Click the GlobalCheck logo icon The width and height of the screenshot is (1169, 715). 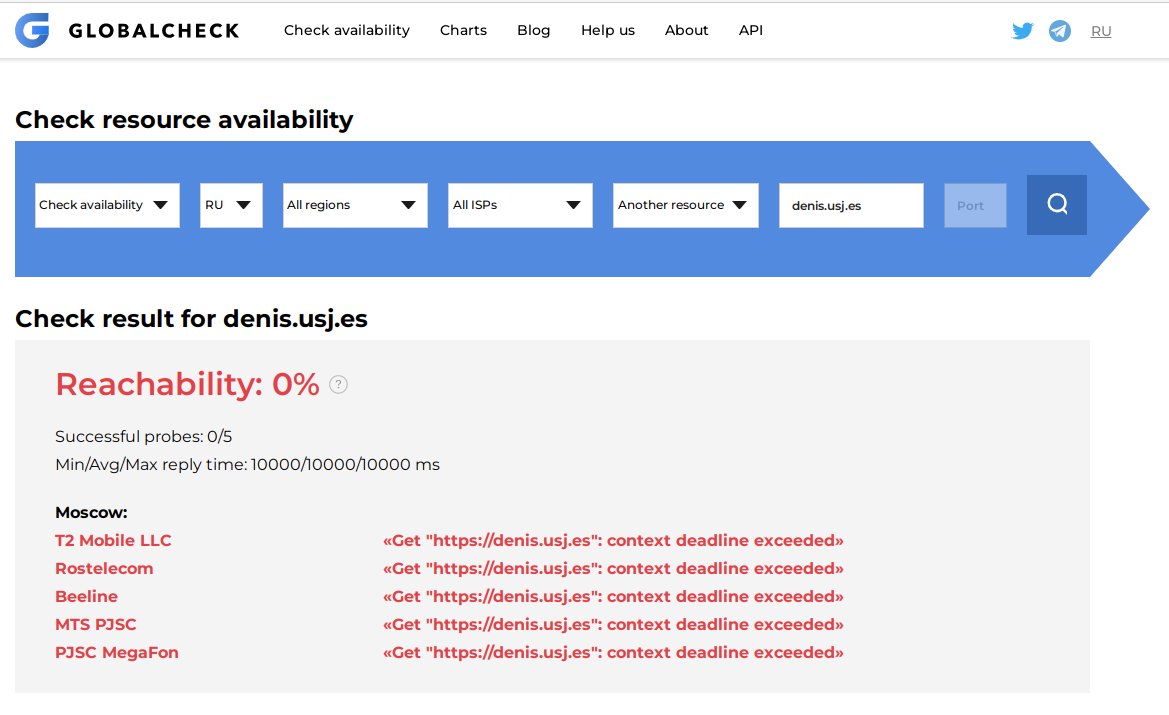click(x=32, y=31)
